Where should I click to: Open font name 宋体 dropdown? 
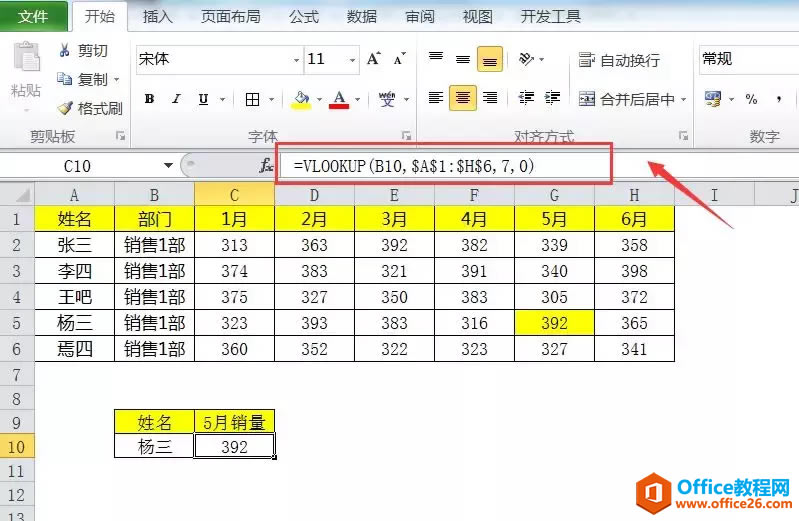pos(296,60)
